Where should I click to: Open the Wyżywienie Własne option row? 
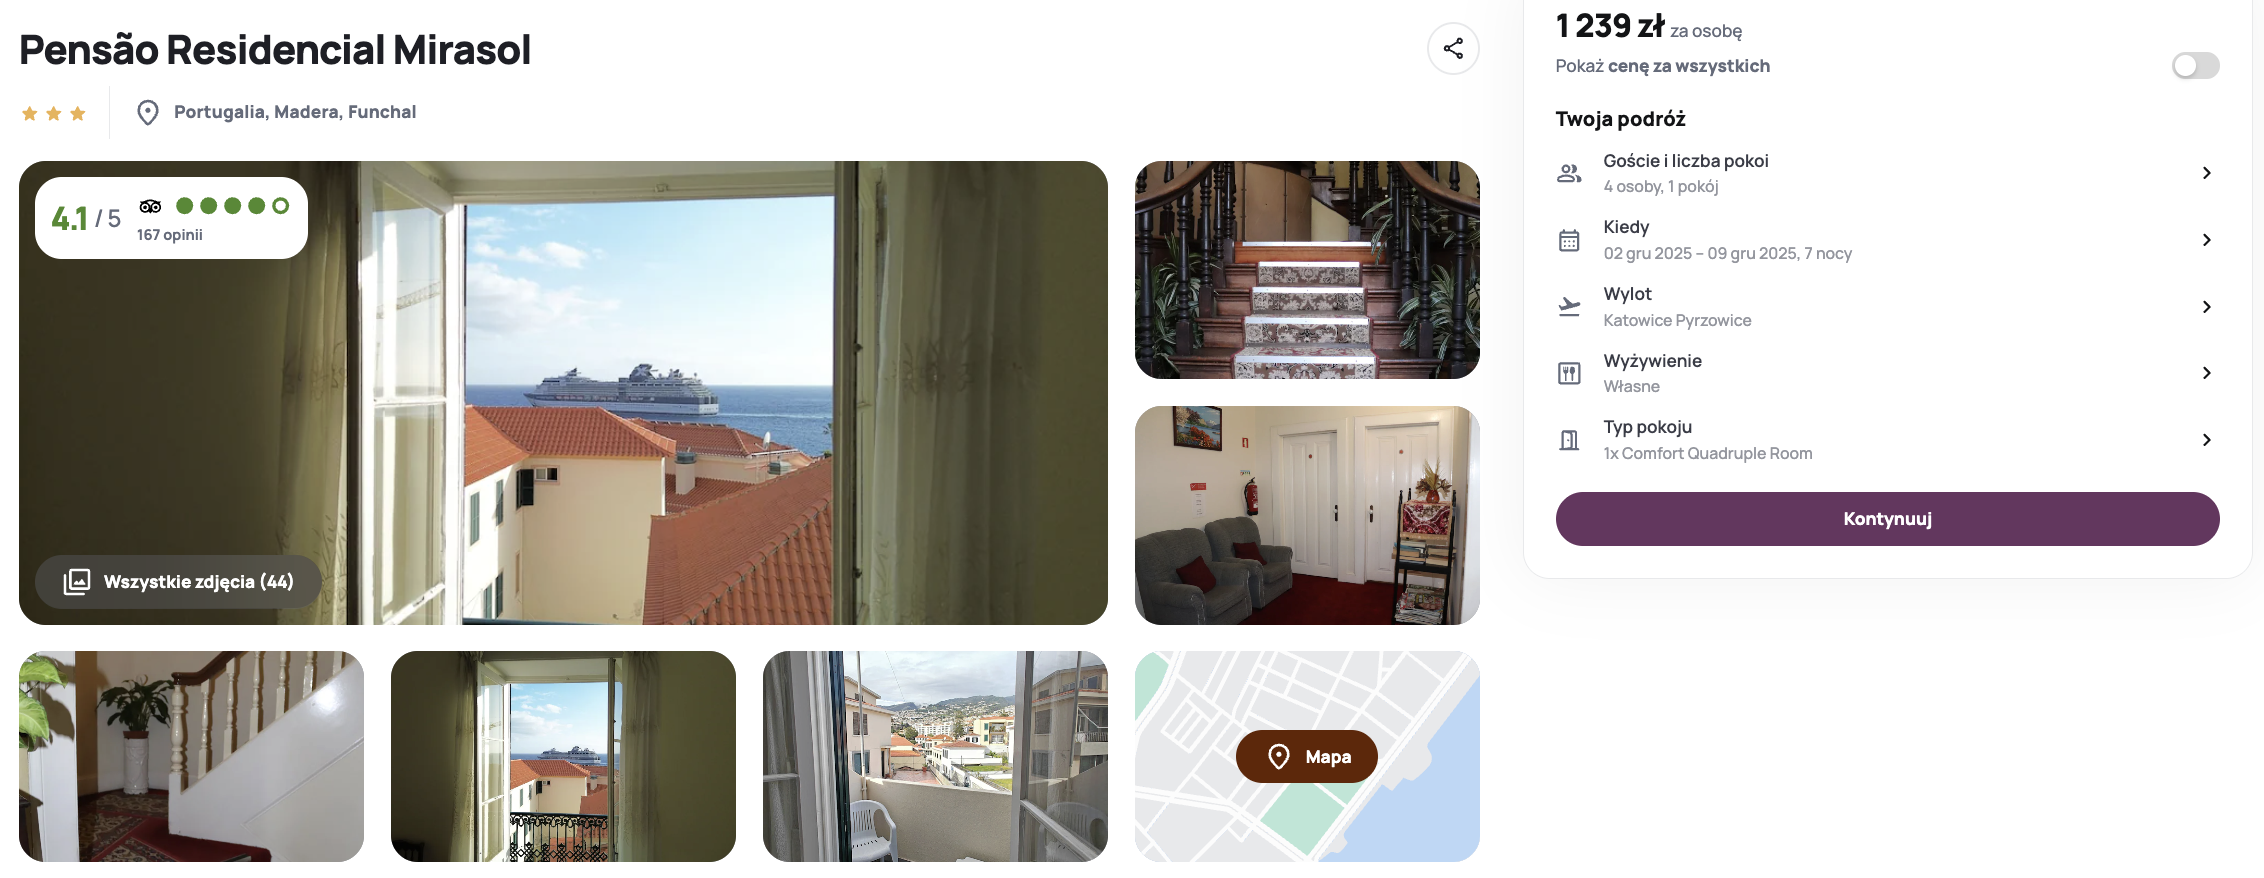tap(1887, 373)
